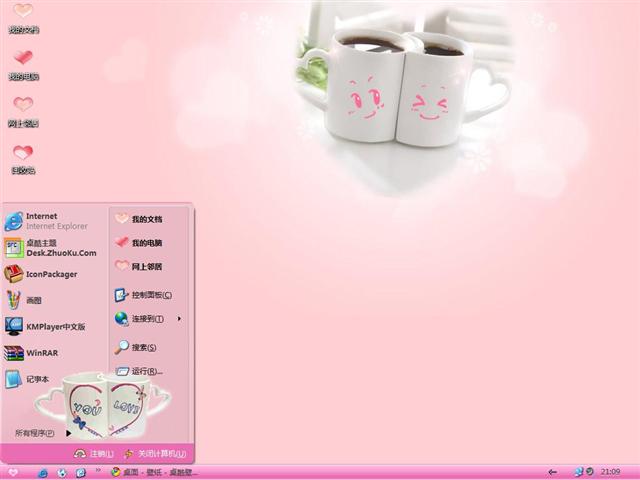
Task: Open the 我的电脑 red heart desktop icon
Action: (23, 65)
